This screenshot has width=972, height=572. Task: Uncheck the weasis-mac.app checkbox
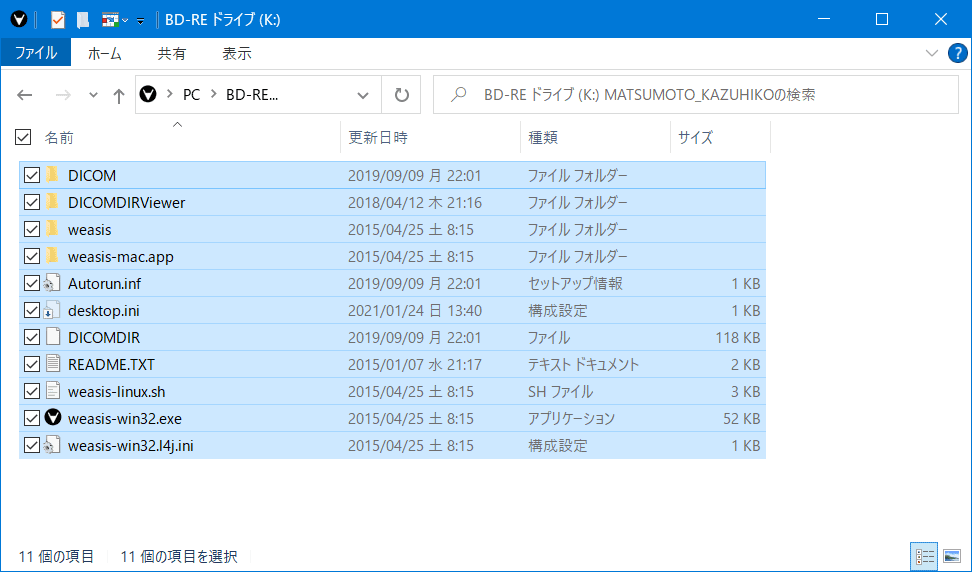point(32,256)
